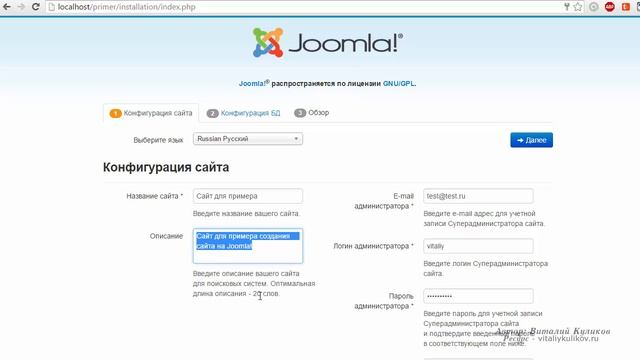Click the E-mail администратора field

(478, 196)
